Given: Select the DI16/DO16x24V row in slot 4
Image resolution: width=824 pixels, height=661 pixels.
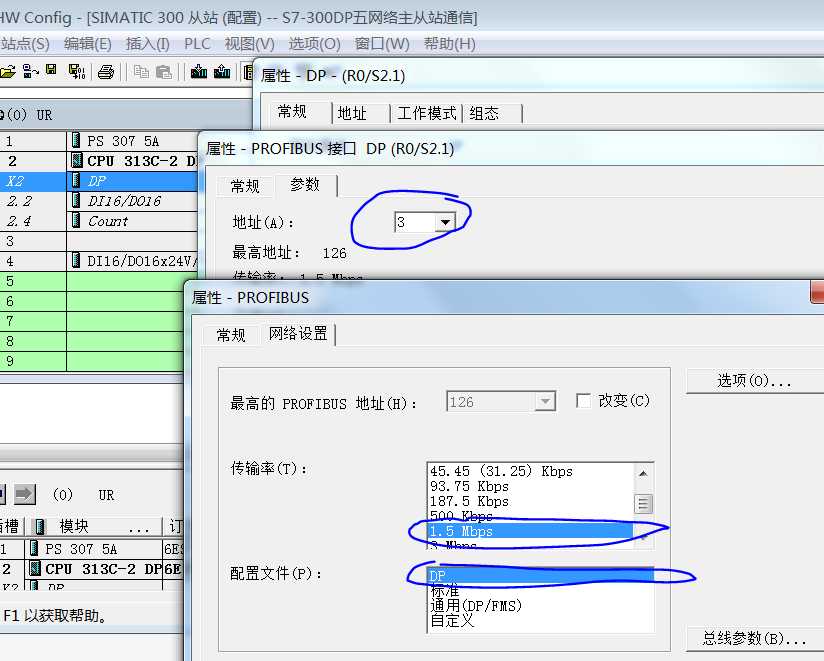Looking at the screenshot, I should 99,261.
